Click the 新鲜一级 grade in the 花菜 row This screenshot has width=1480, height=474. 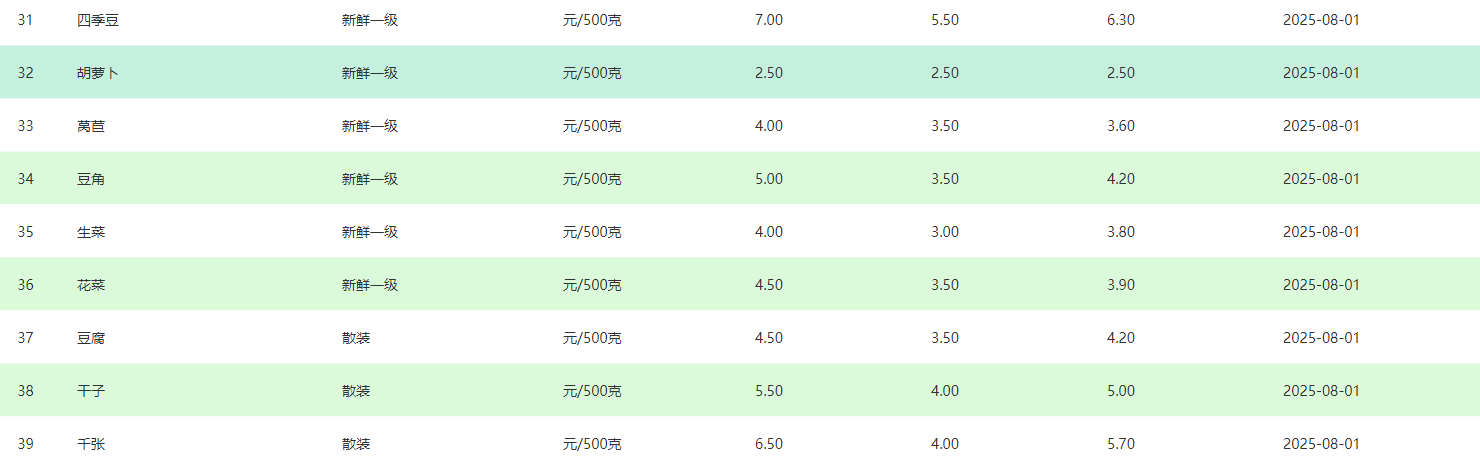click(370, 285)
